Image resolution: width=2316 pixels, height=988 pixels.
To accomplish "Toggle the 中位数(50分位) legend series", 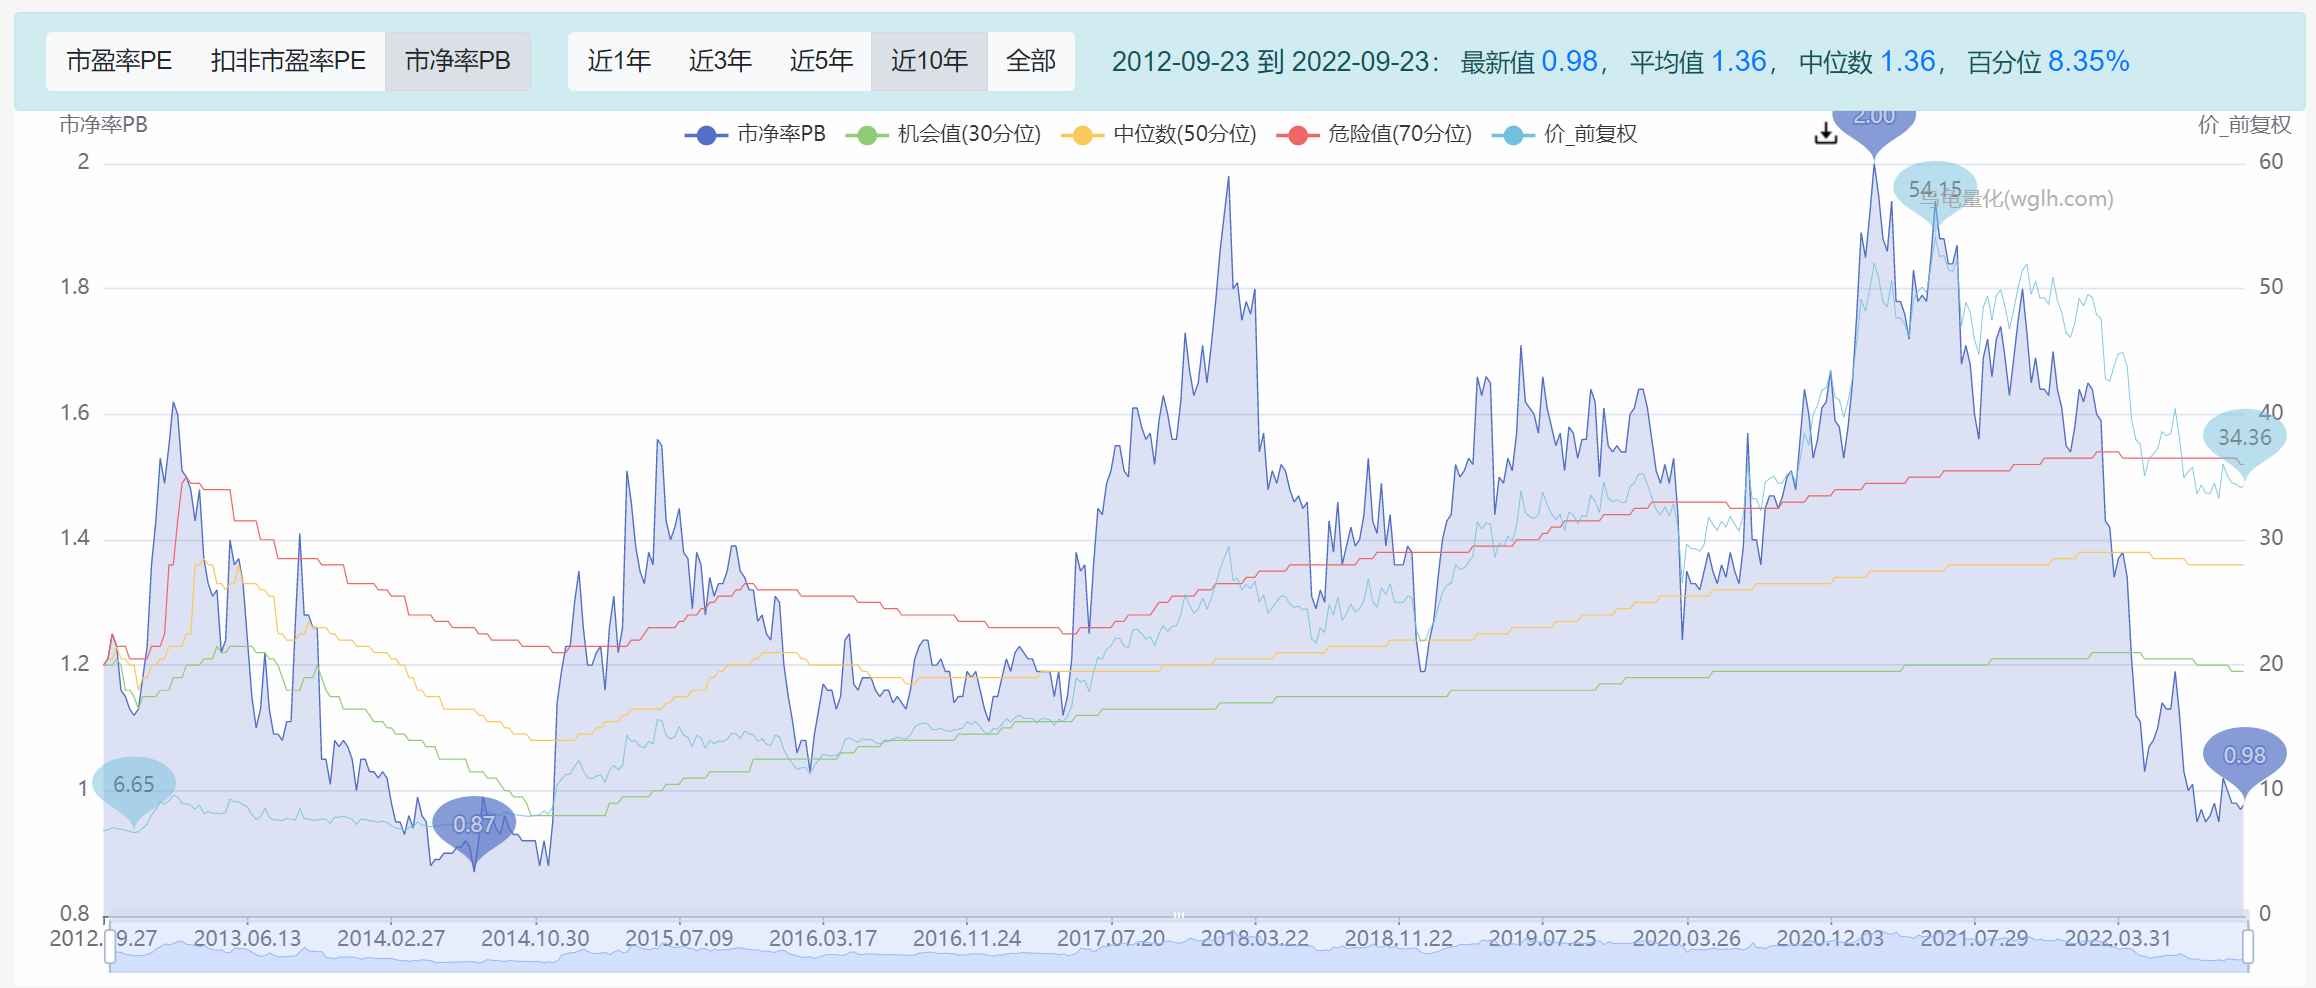I will [x=1158, y=134].
